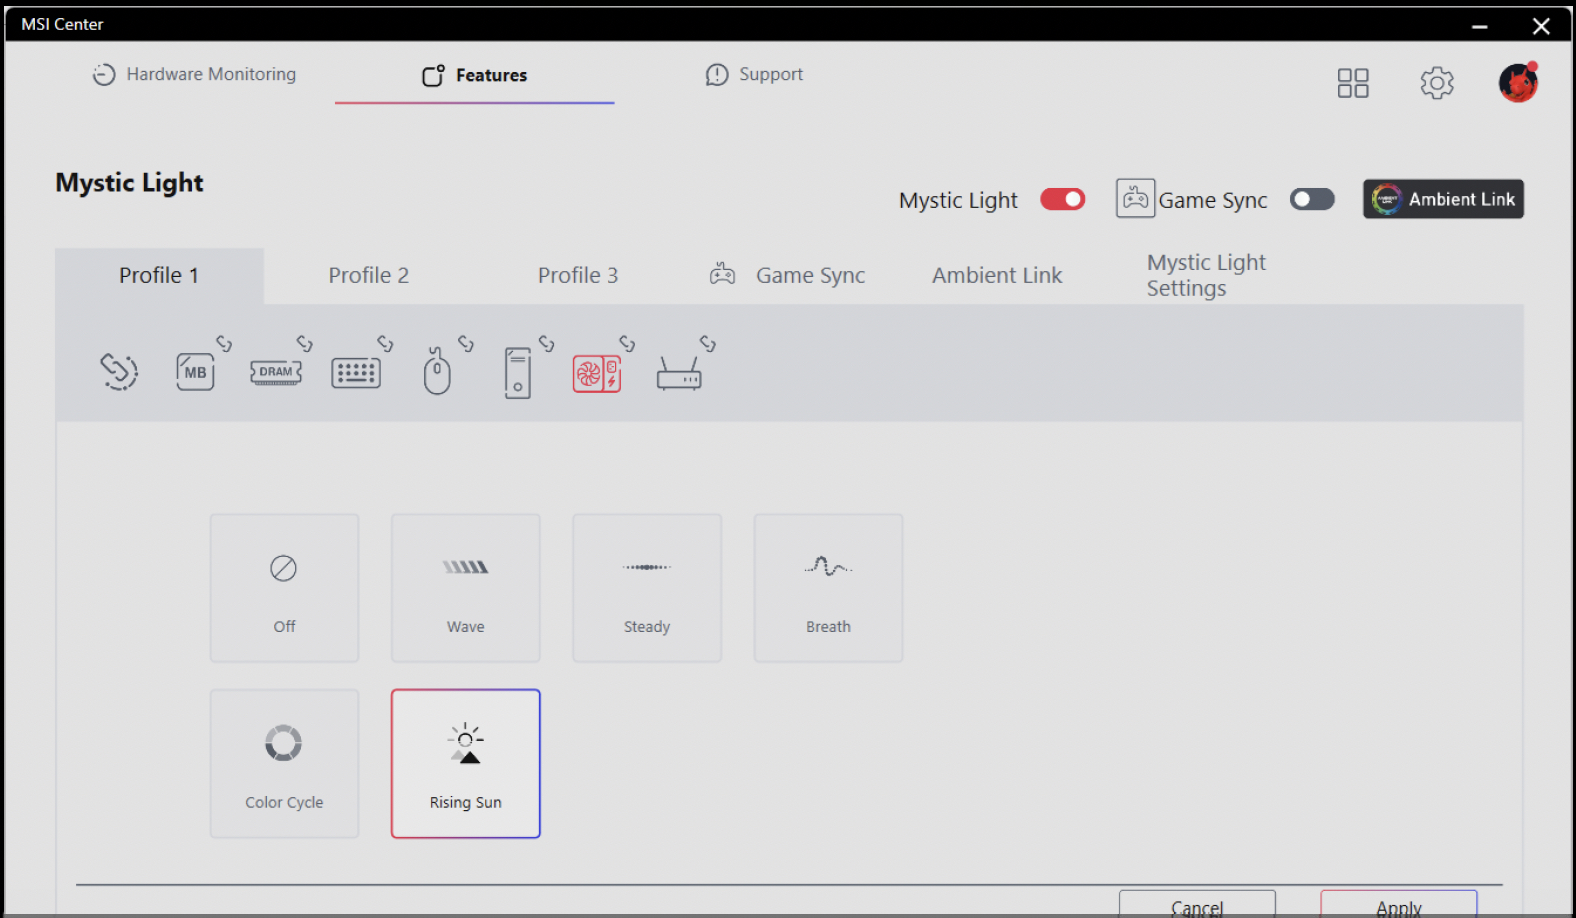Enable the Game Sync switch
This screenshot has width=1576, height=918.
1312,199
